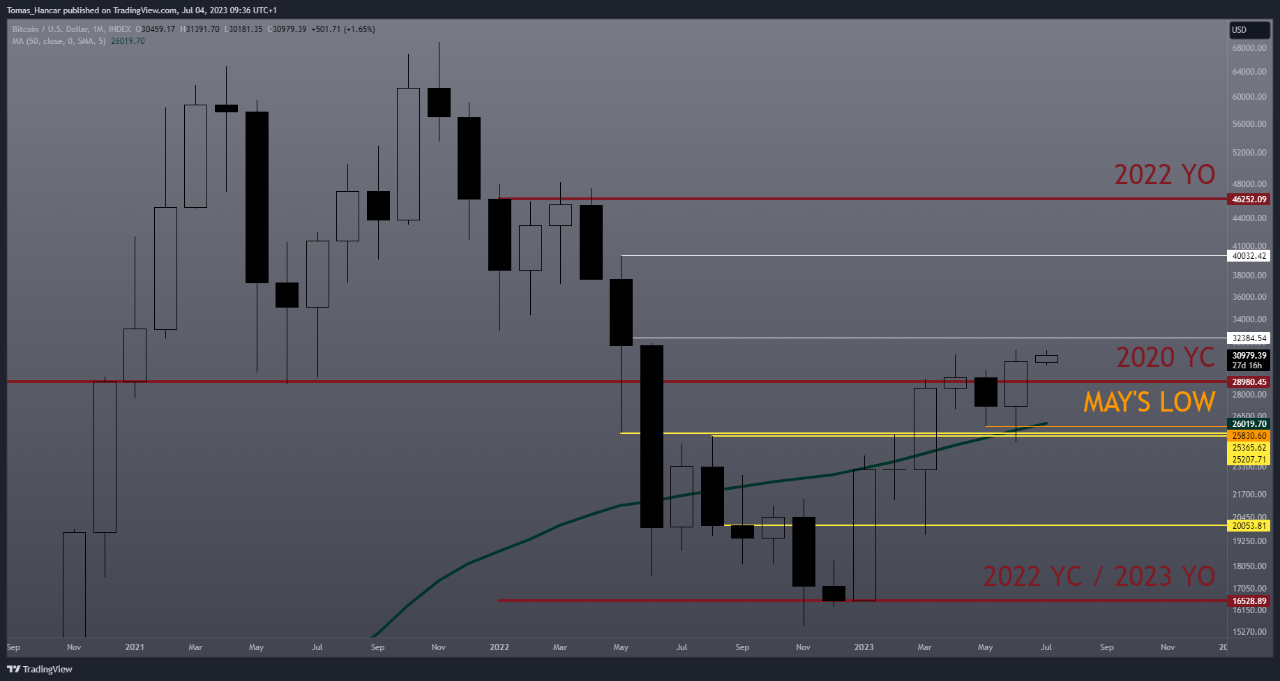The image size is (1280, 681).
Task: Click the 15270.00 price axis tick
Action: click(1249, 632)
